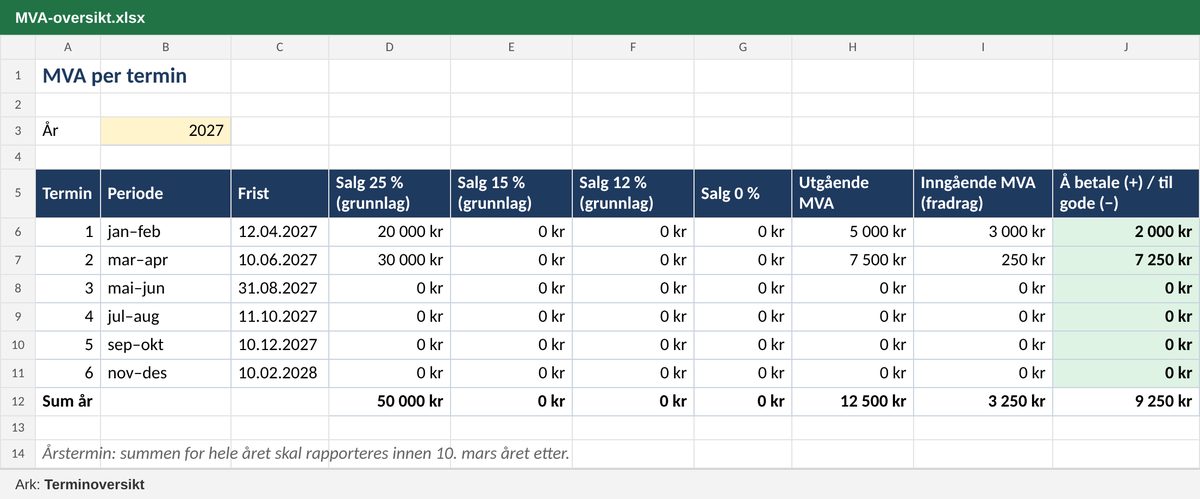The height and width of the screenshot is (499, 1200).
Task: Click the 'Salg 12 % (grunnlag)' header
Action: pyautogui.click(x=633, y=193)
